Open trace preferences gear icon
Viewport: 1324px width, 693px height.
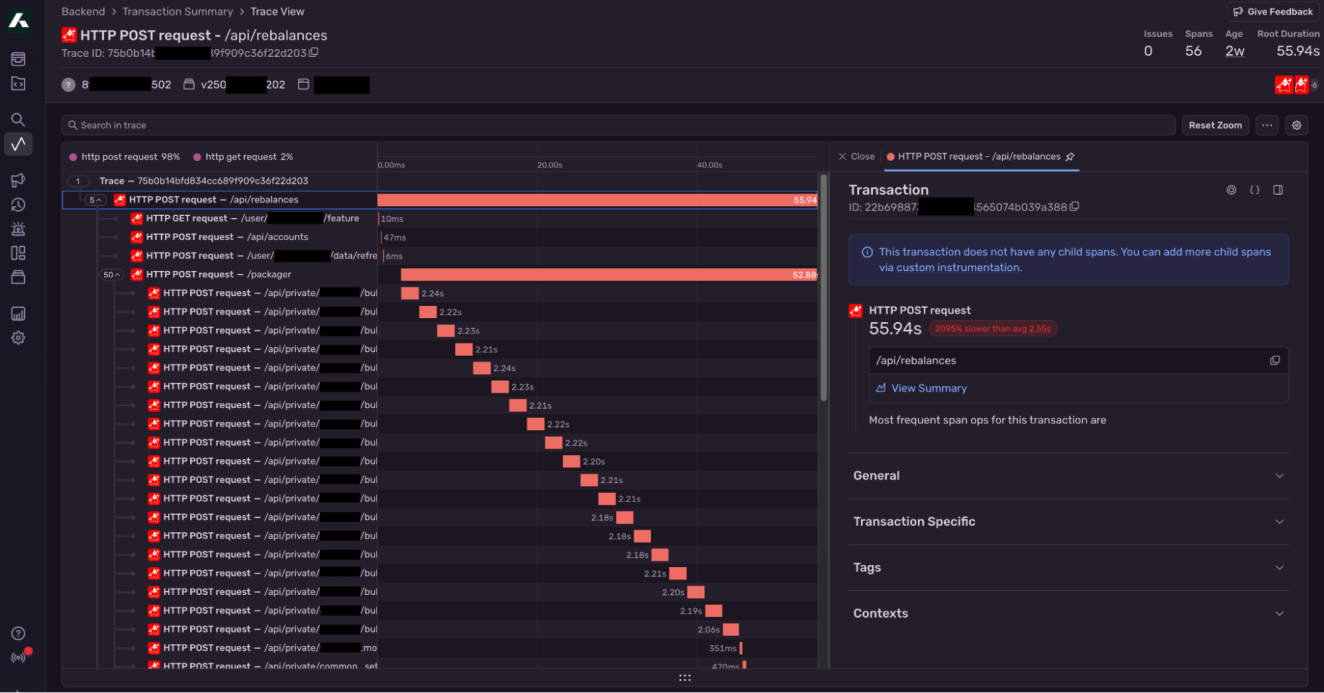tap(1297, 125)
